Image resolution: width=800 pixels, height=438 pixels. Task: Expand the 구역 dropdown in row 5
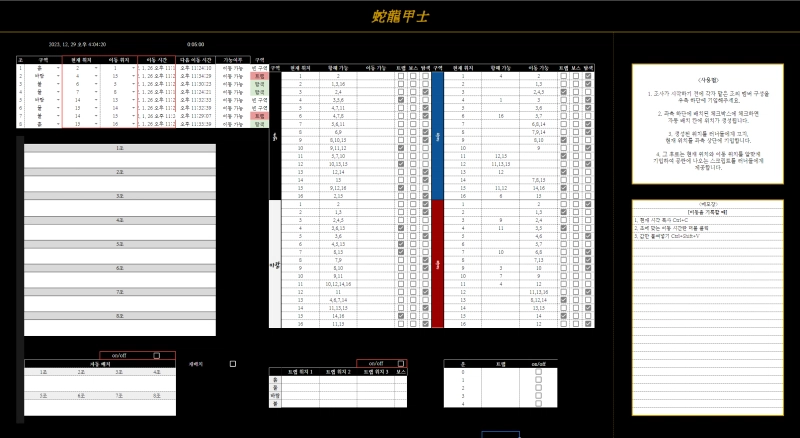pos(57,101)
